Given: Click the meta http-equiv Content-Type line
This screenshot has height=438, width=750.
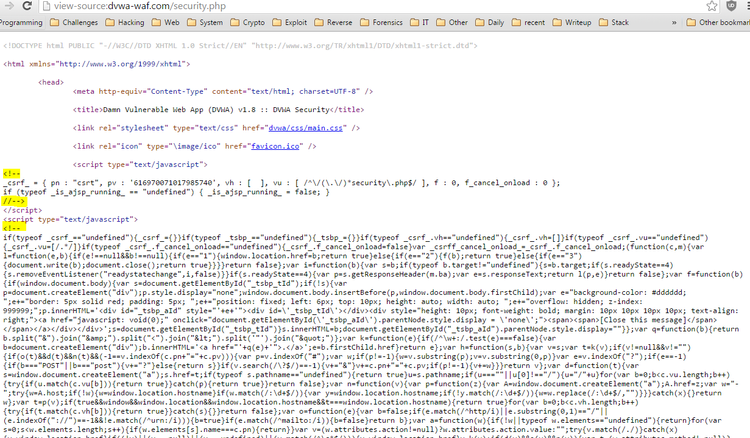Looking at the screenshot, I should 223,91.
